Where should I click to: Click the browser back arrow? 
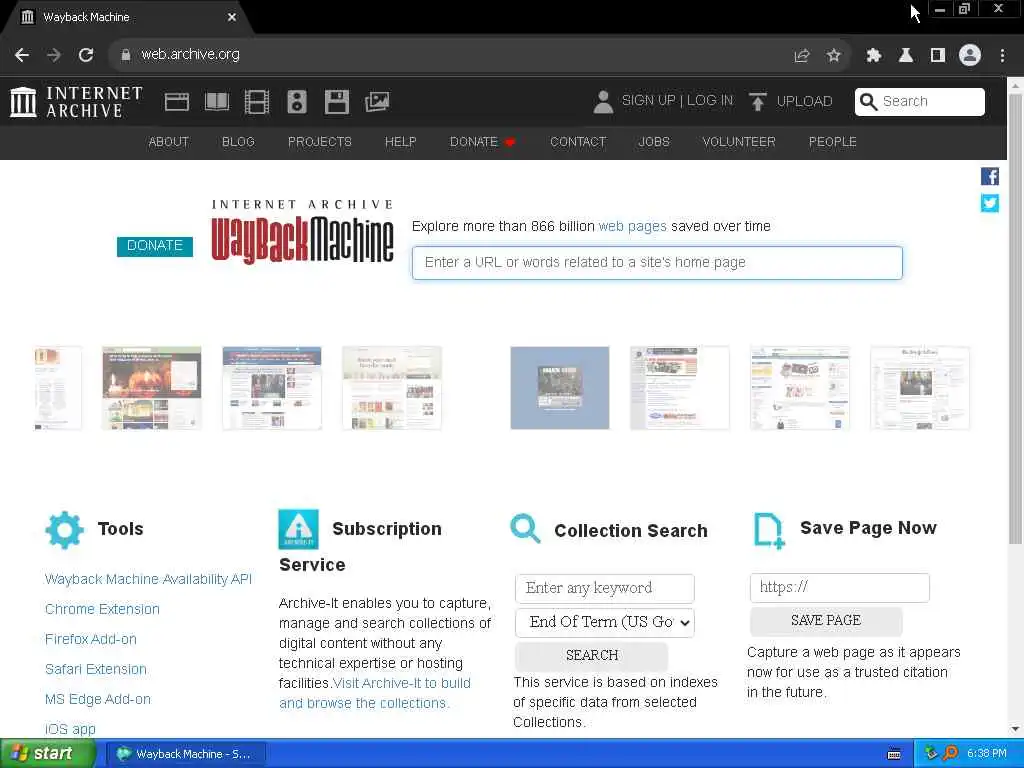click(22, 55)
